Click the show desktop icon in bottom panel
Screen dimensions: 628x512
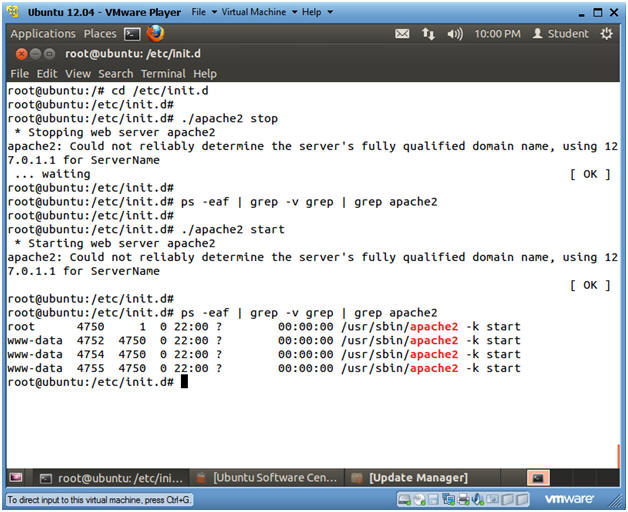coord(16,478)
